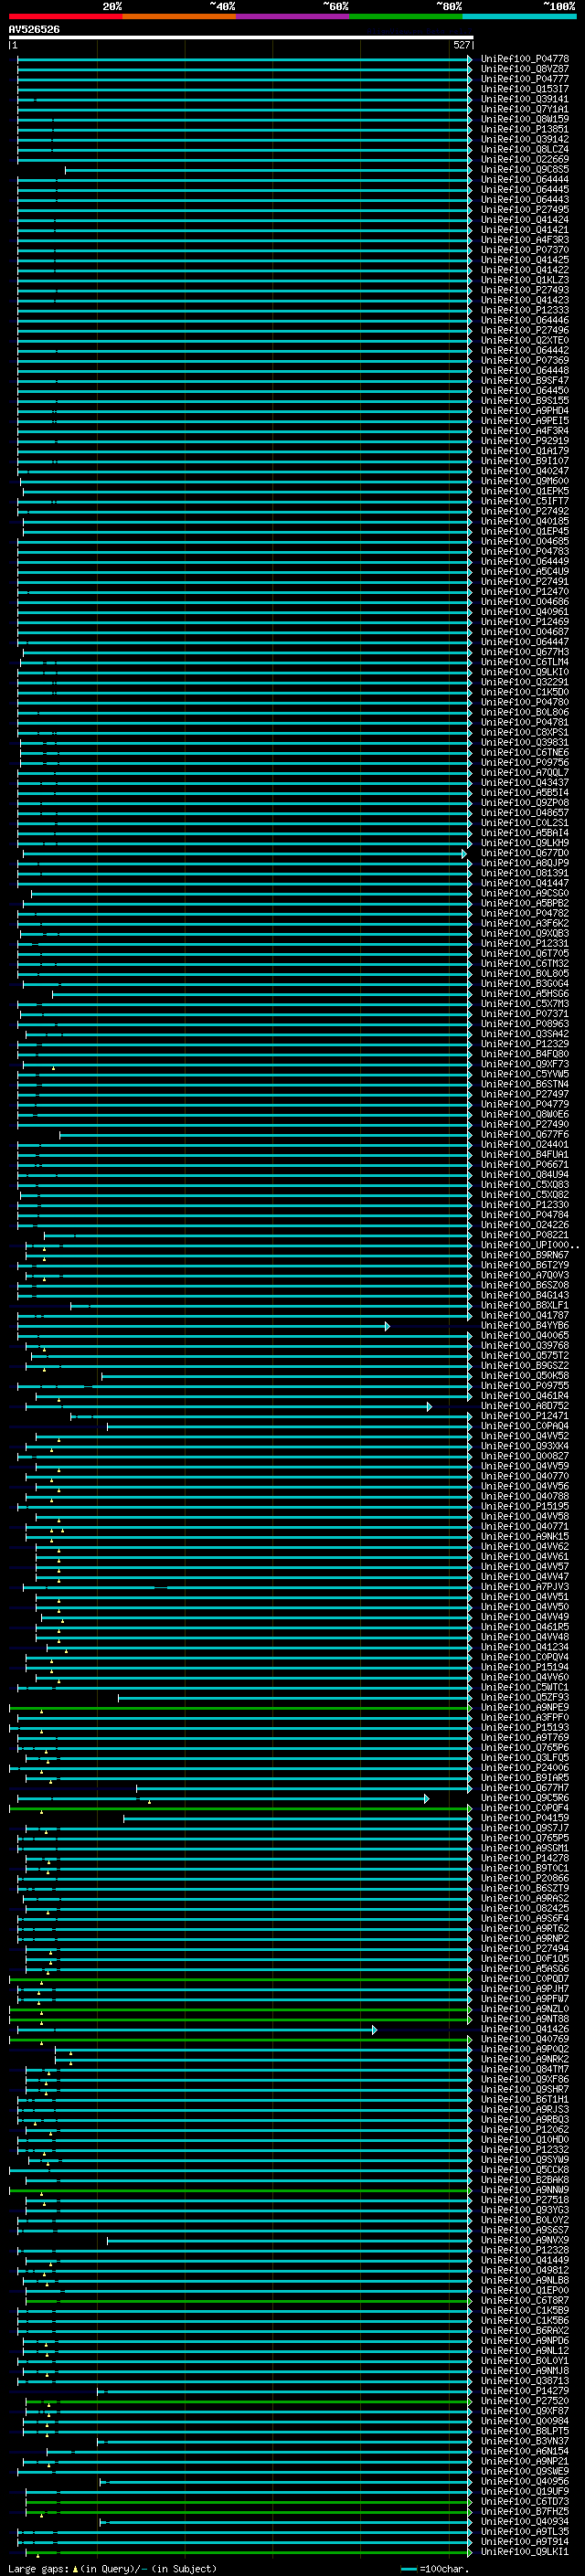Open hit UniRef100_P04777

525,79
